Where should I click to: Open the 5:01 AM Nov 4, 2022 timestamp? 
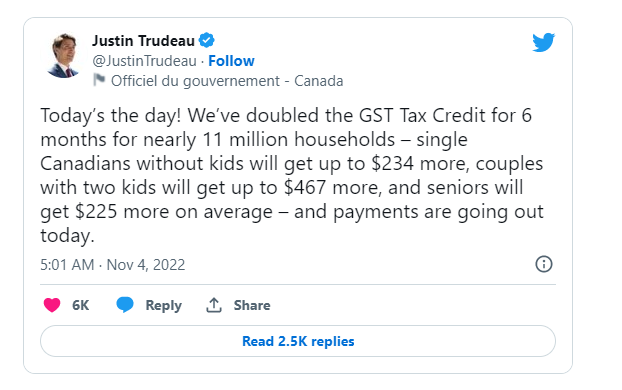(113, 265)
